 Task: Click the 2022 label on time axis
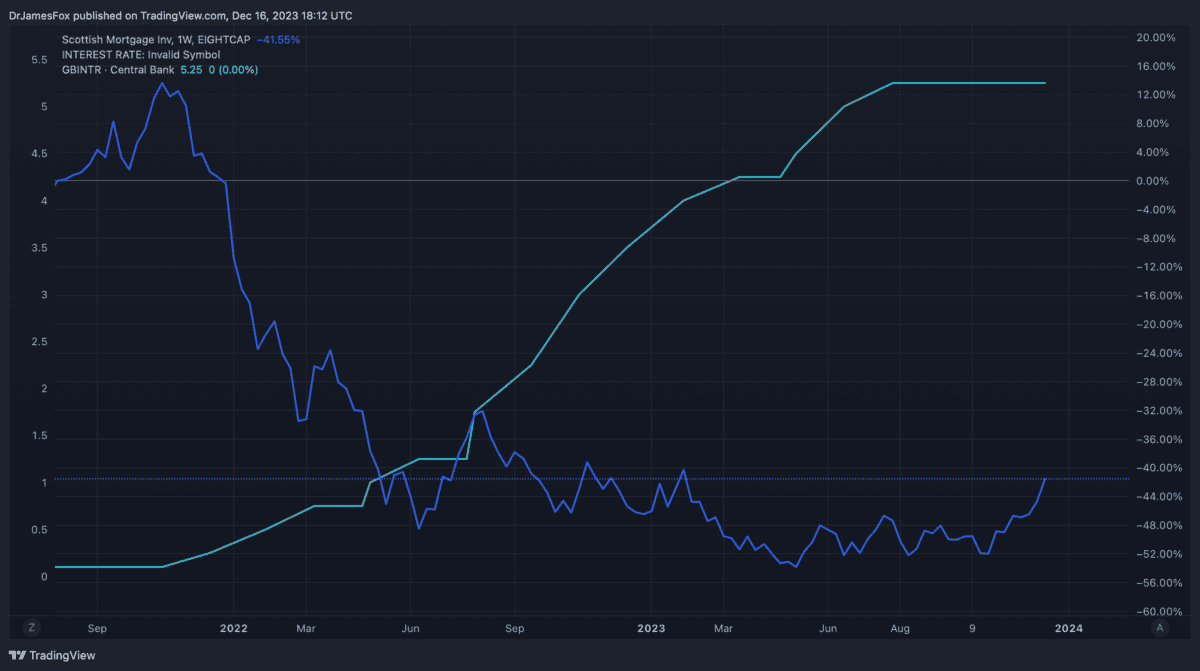[233, 628]
